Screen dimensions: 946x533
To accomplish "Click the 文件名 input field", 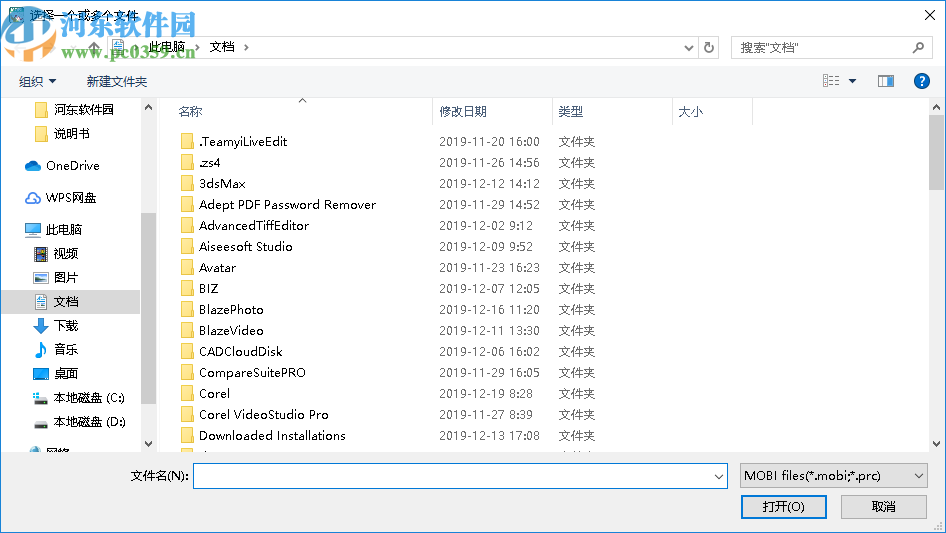I will coord(460,476).
